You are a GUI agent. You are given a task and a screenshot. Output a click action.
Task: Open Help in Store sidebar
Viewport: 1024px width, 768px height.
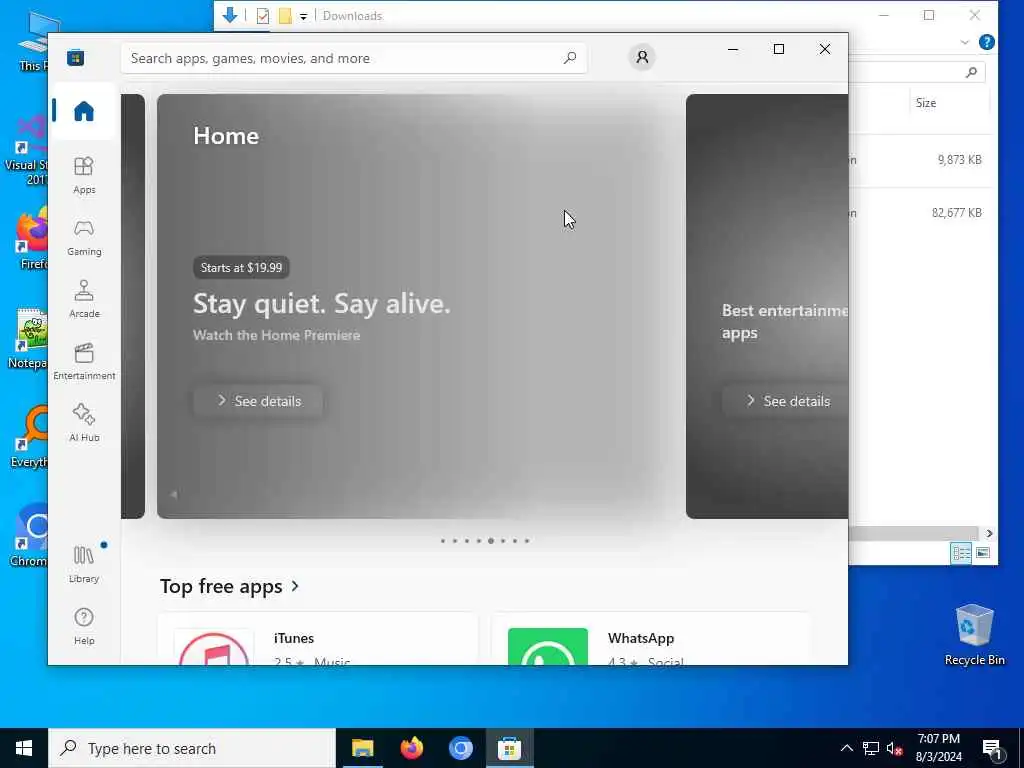[84, 626]
